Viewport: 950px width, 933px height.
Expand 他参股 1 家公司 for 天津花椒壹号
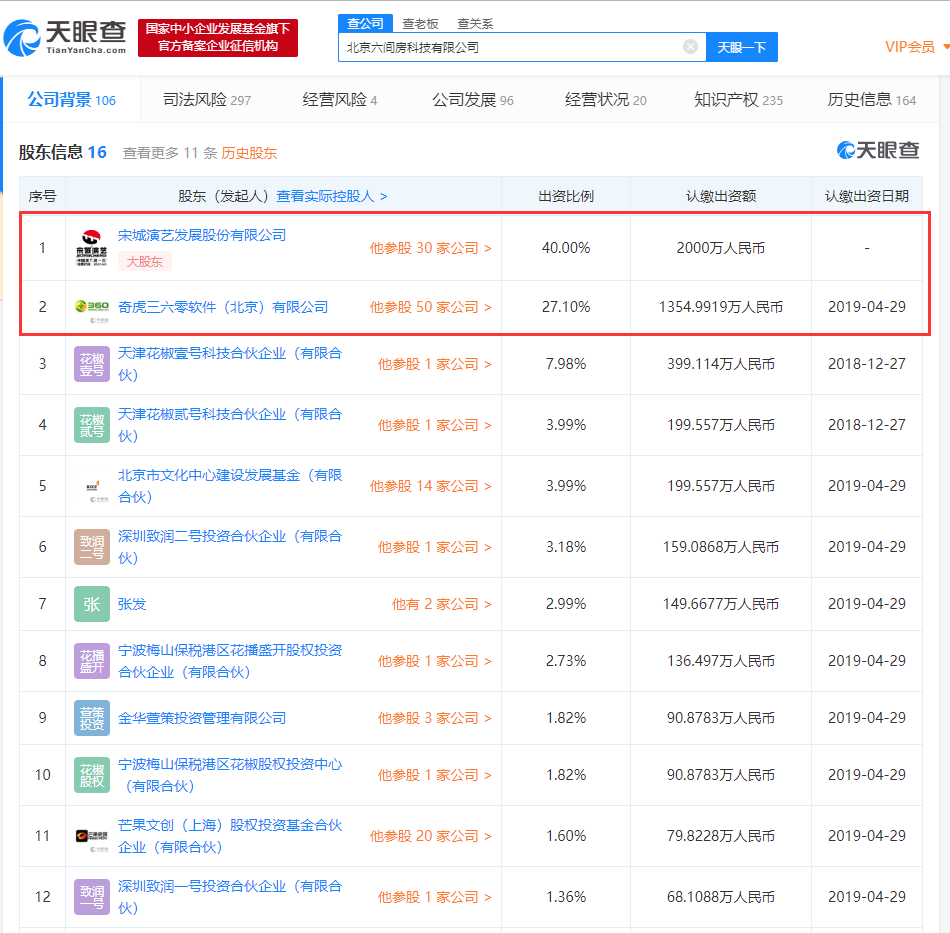434,364
